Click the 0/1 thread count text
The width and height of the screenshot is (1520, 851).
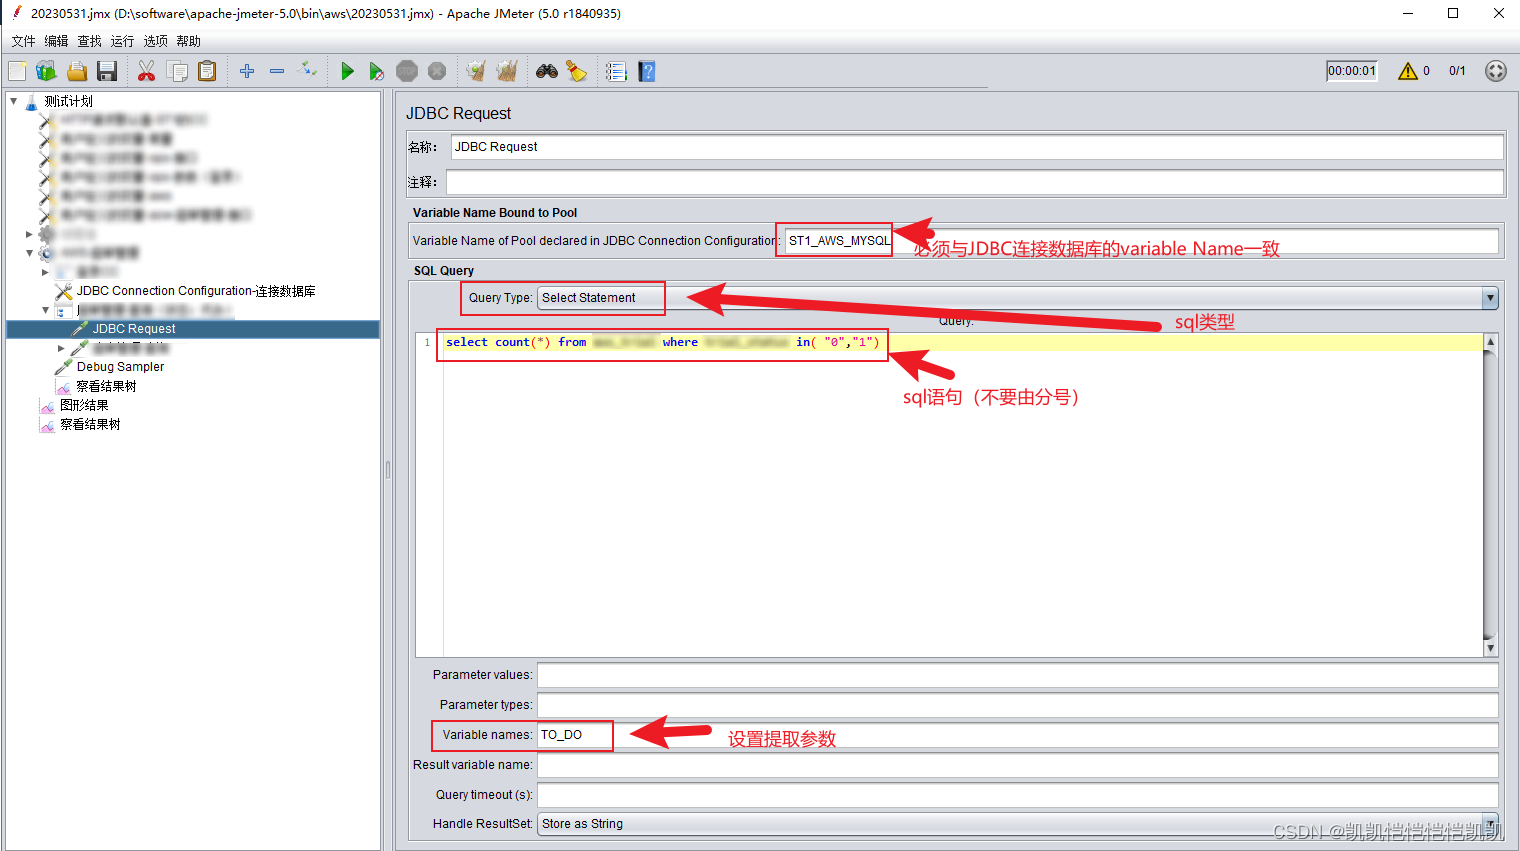coord(1457,71)
